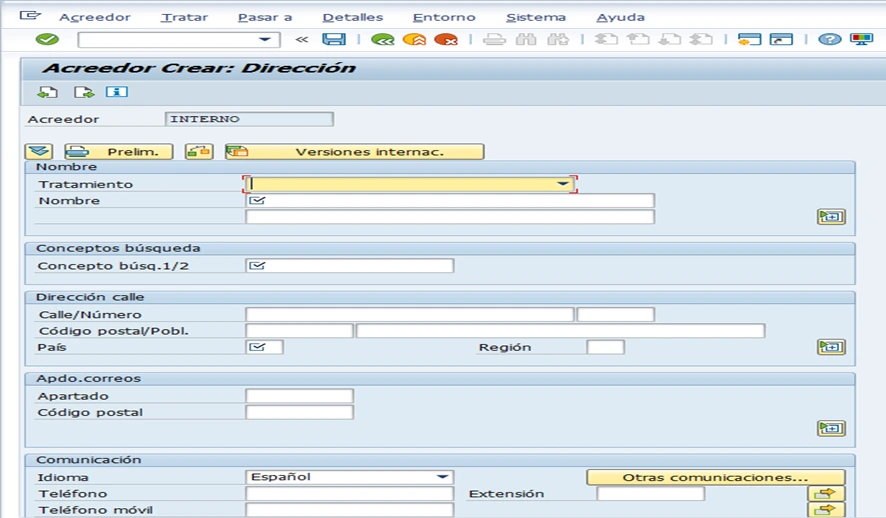Screen dimensions: 886x518
Task: Click the house Número input field
Action: 615,314
